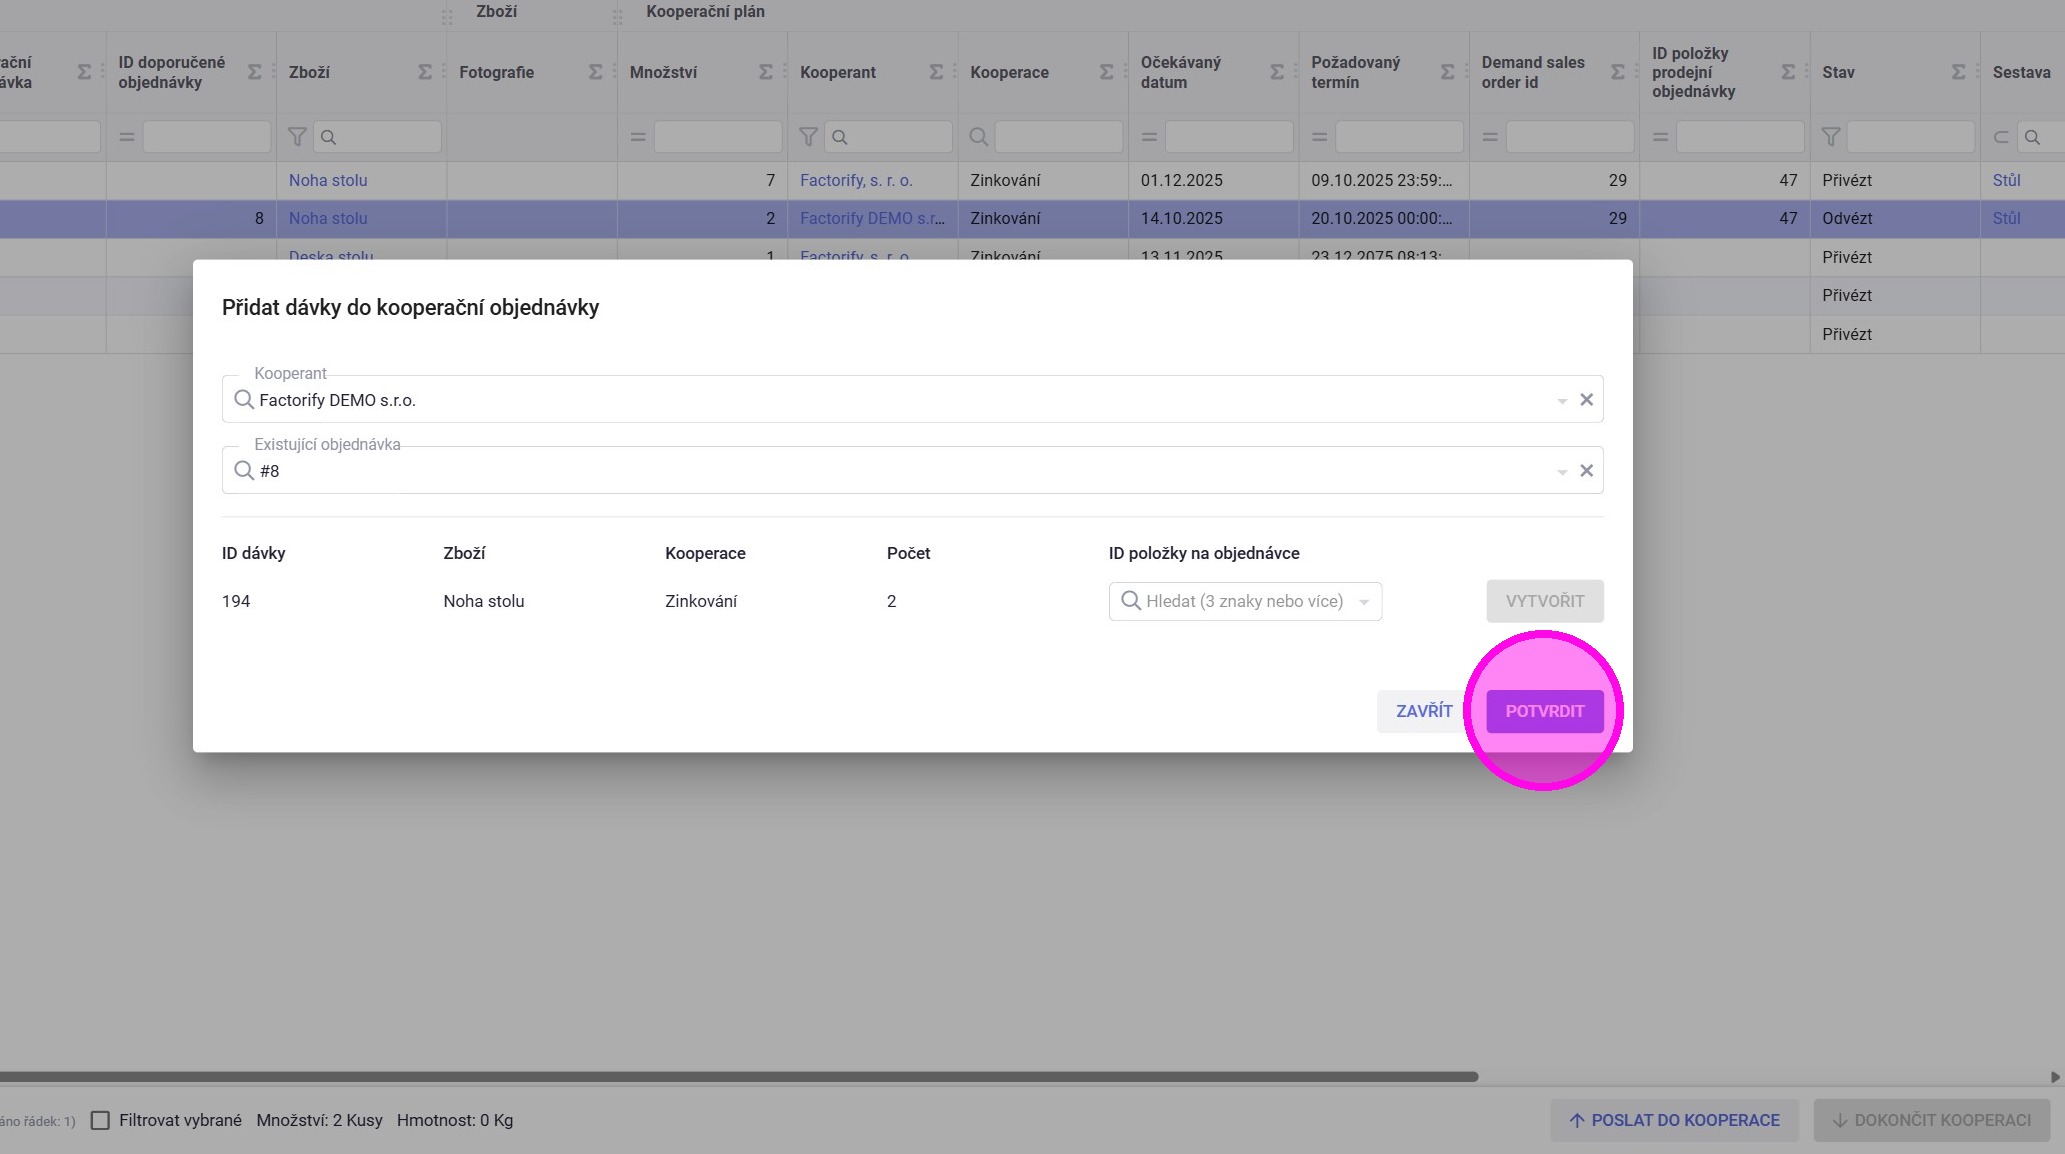The image size is (2065, 1154).
Task: Expand the Existující objednávka dropdown arrow
Action: coord(1561,472)
